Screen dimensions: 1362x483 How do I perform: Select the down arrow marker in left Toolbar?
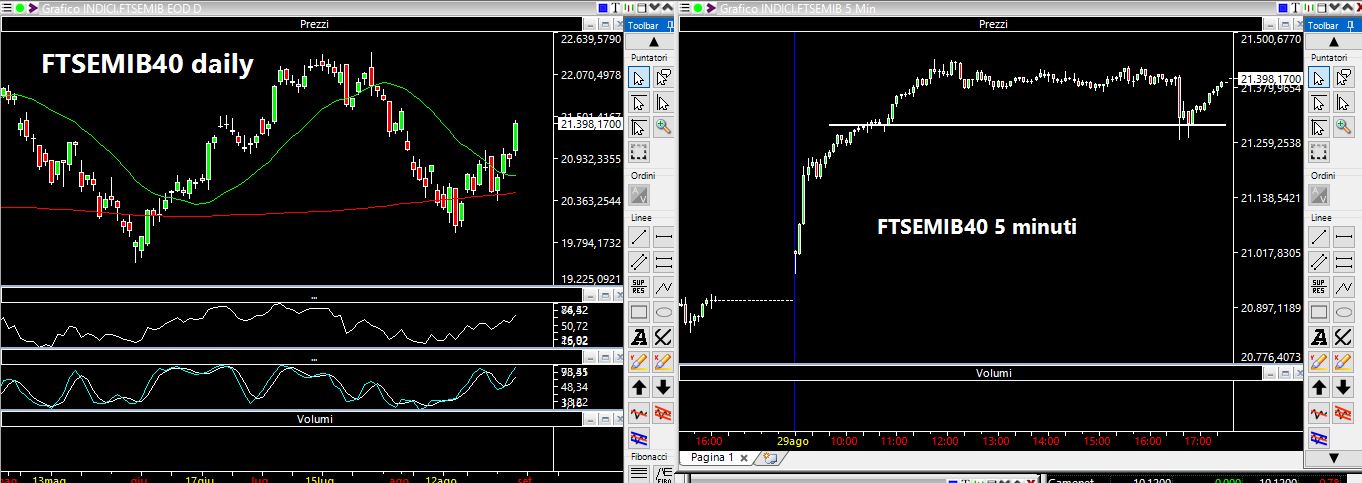click(x=662, y=387)
